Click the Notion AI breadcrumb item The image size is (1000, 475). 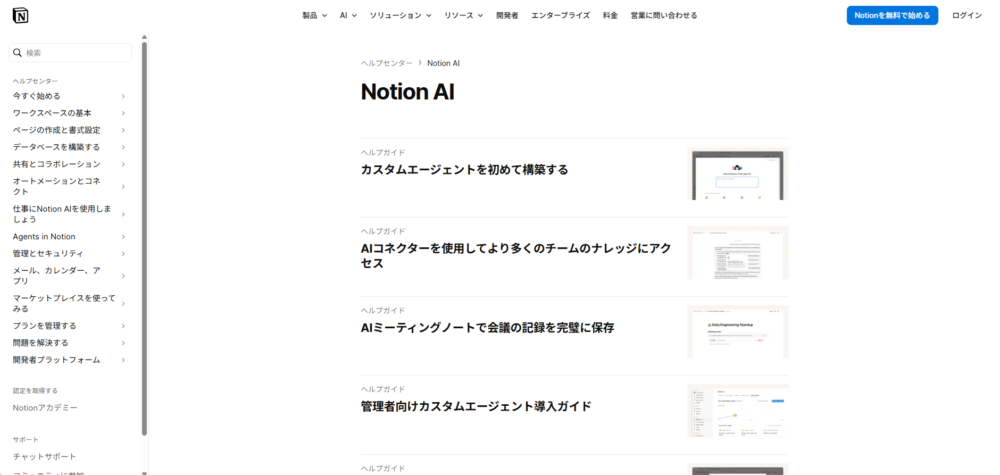(x=443, y=63)
